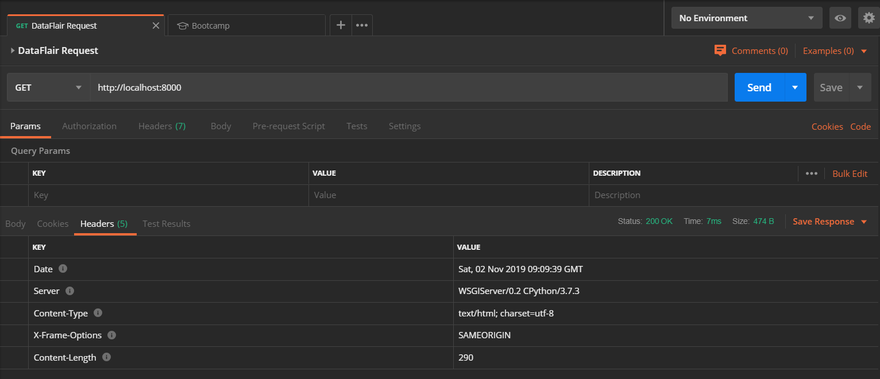880x379 pixels.
Task: Click the text/html; charset=utf-8 value
Action: point(506,313)
